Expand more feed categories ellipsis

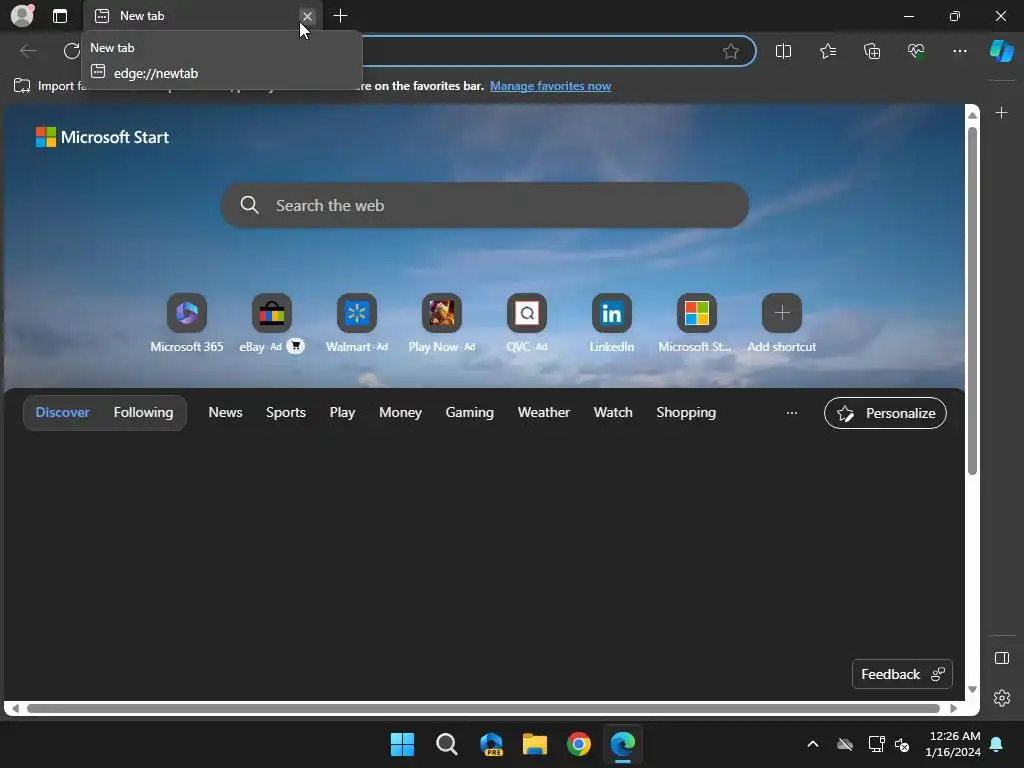792,413
